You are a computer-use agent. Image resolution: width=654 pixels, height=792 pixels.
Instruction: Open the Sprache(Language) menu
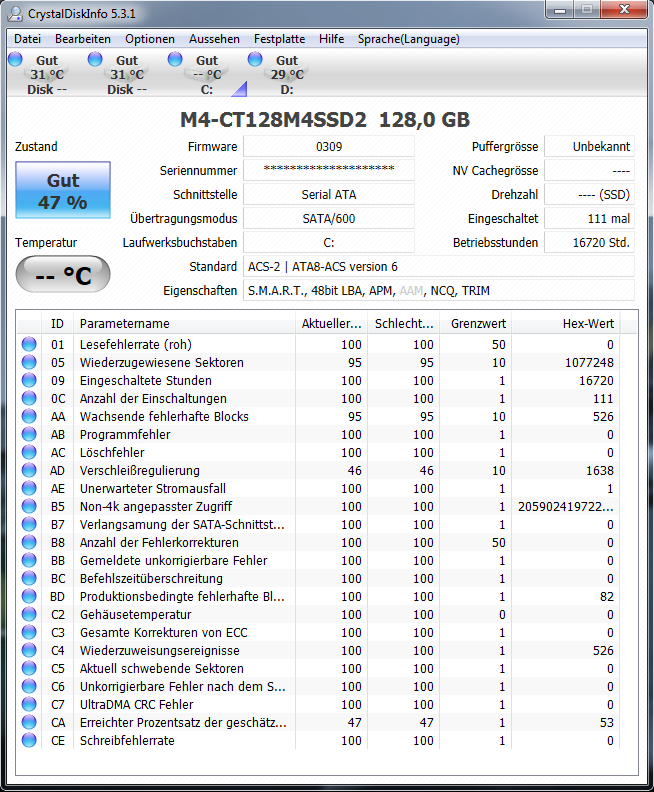pos(409,39)
